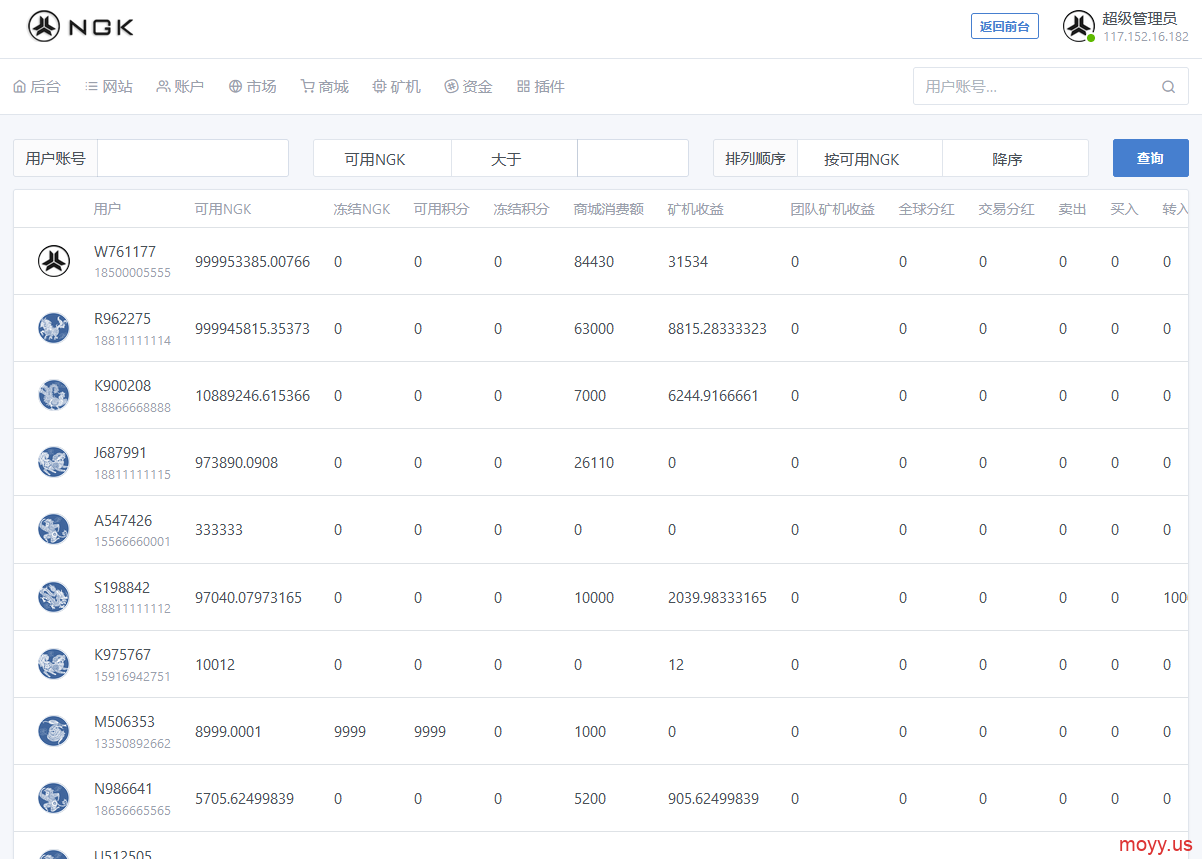Screen dimensions: 1202x859
Task: Click the 商城消费额 value 84430
Action: click(x=594, y=262)
